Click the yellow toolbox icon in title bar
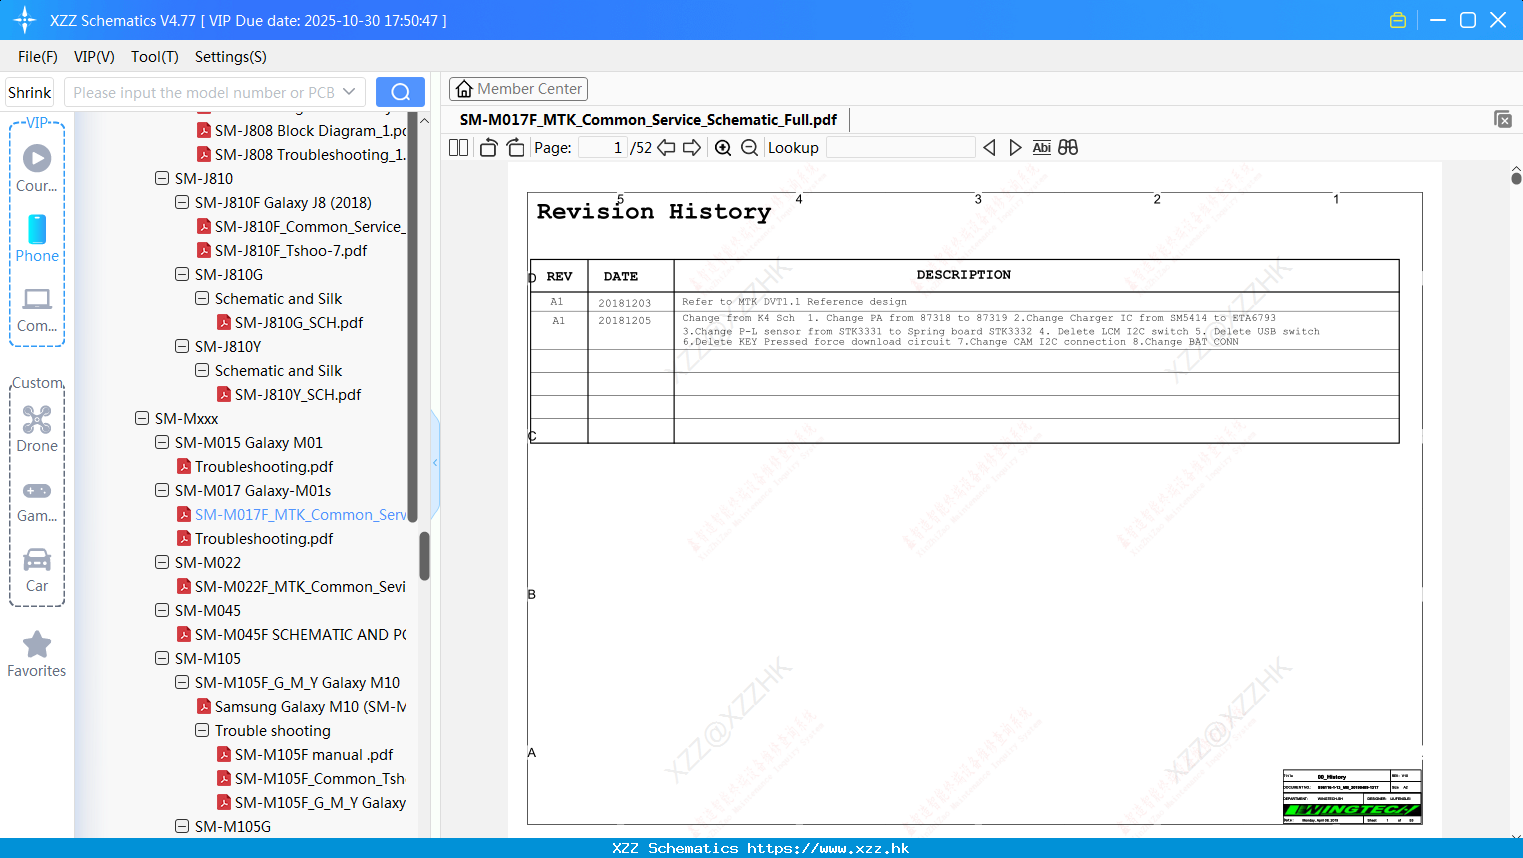The width and height of the screenshot is (1523, 858). (x=1398, y=20)
